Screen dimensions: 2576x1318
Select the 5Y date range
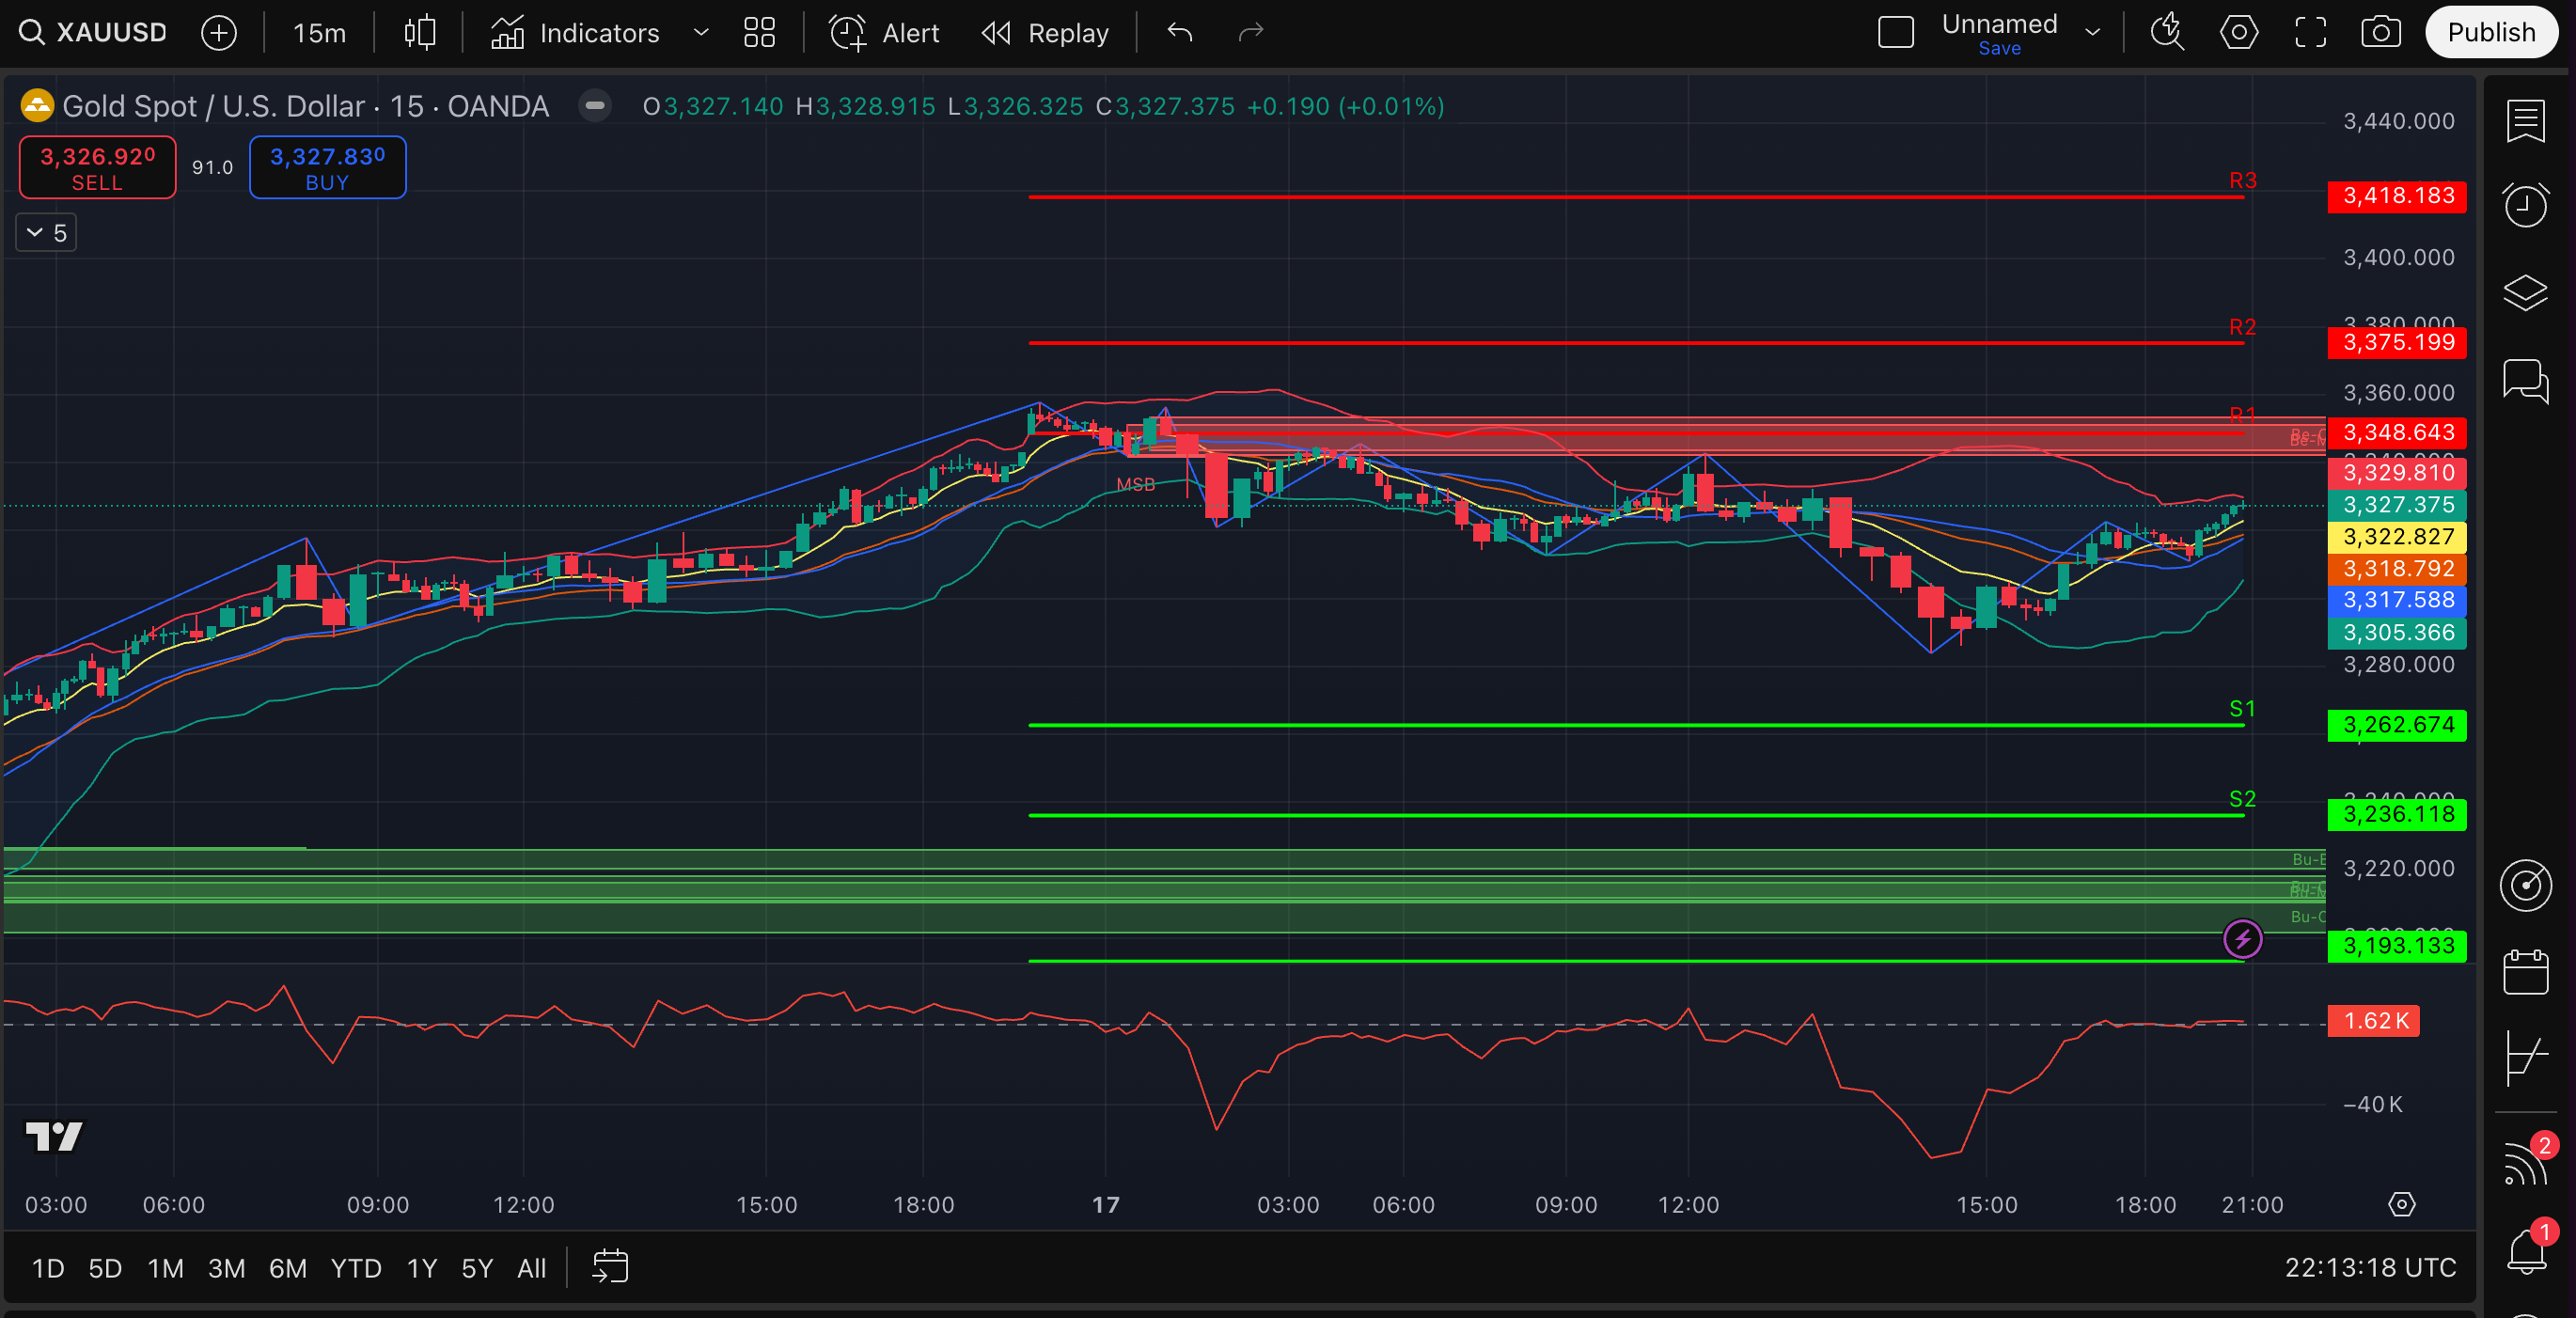pos(477,1268)
